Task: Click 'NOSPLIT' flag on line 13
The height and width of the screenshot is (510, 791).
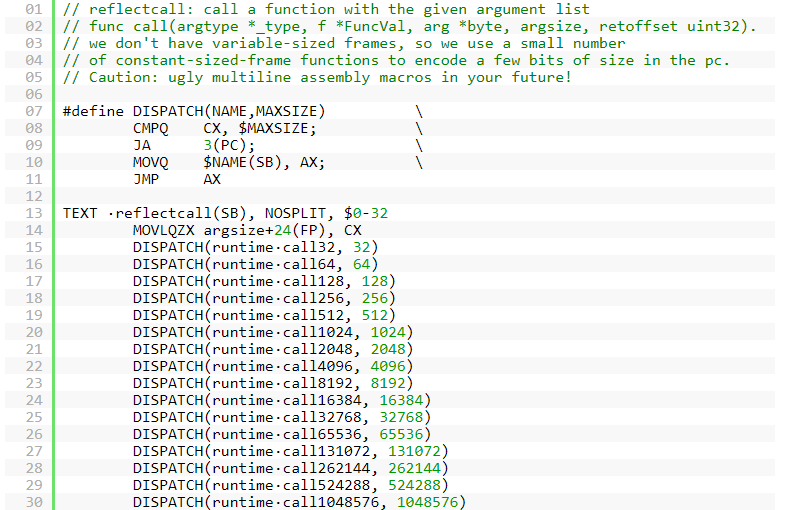Action: tap(295, 213)
